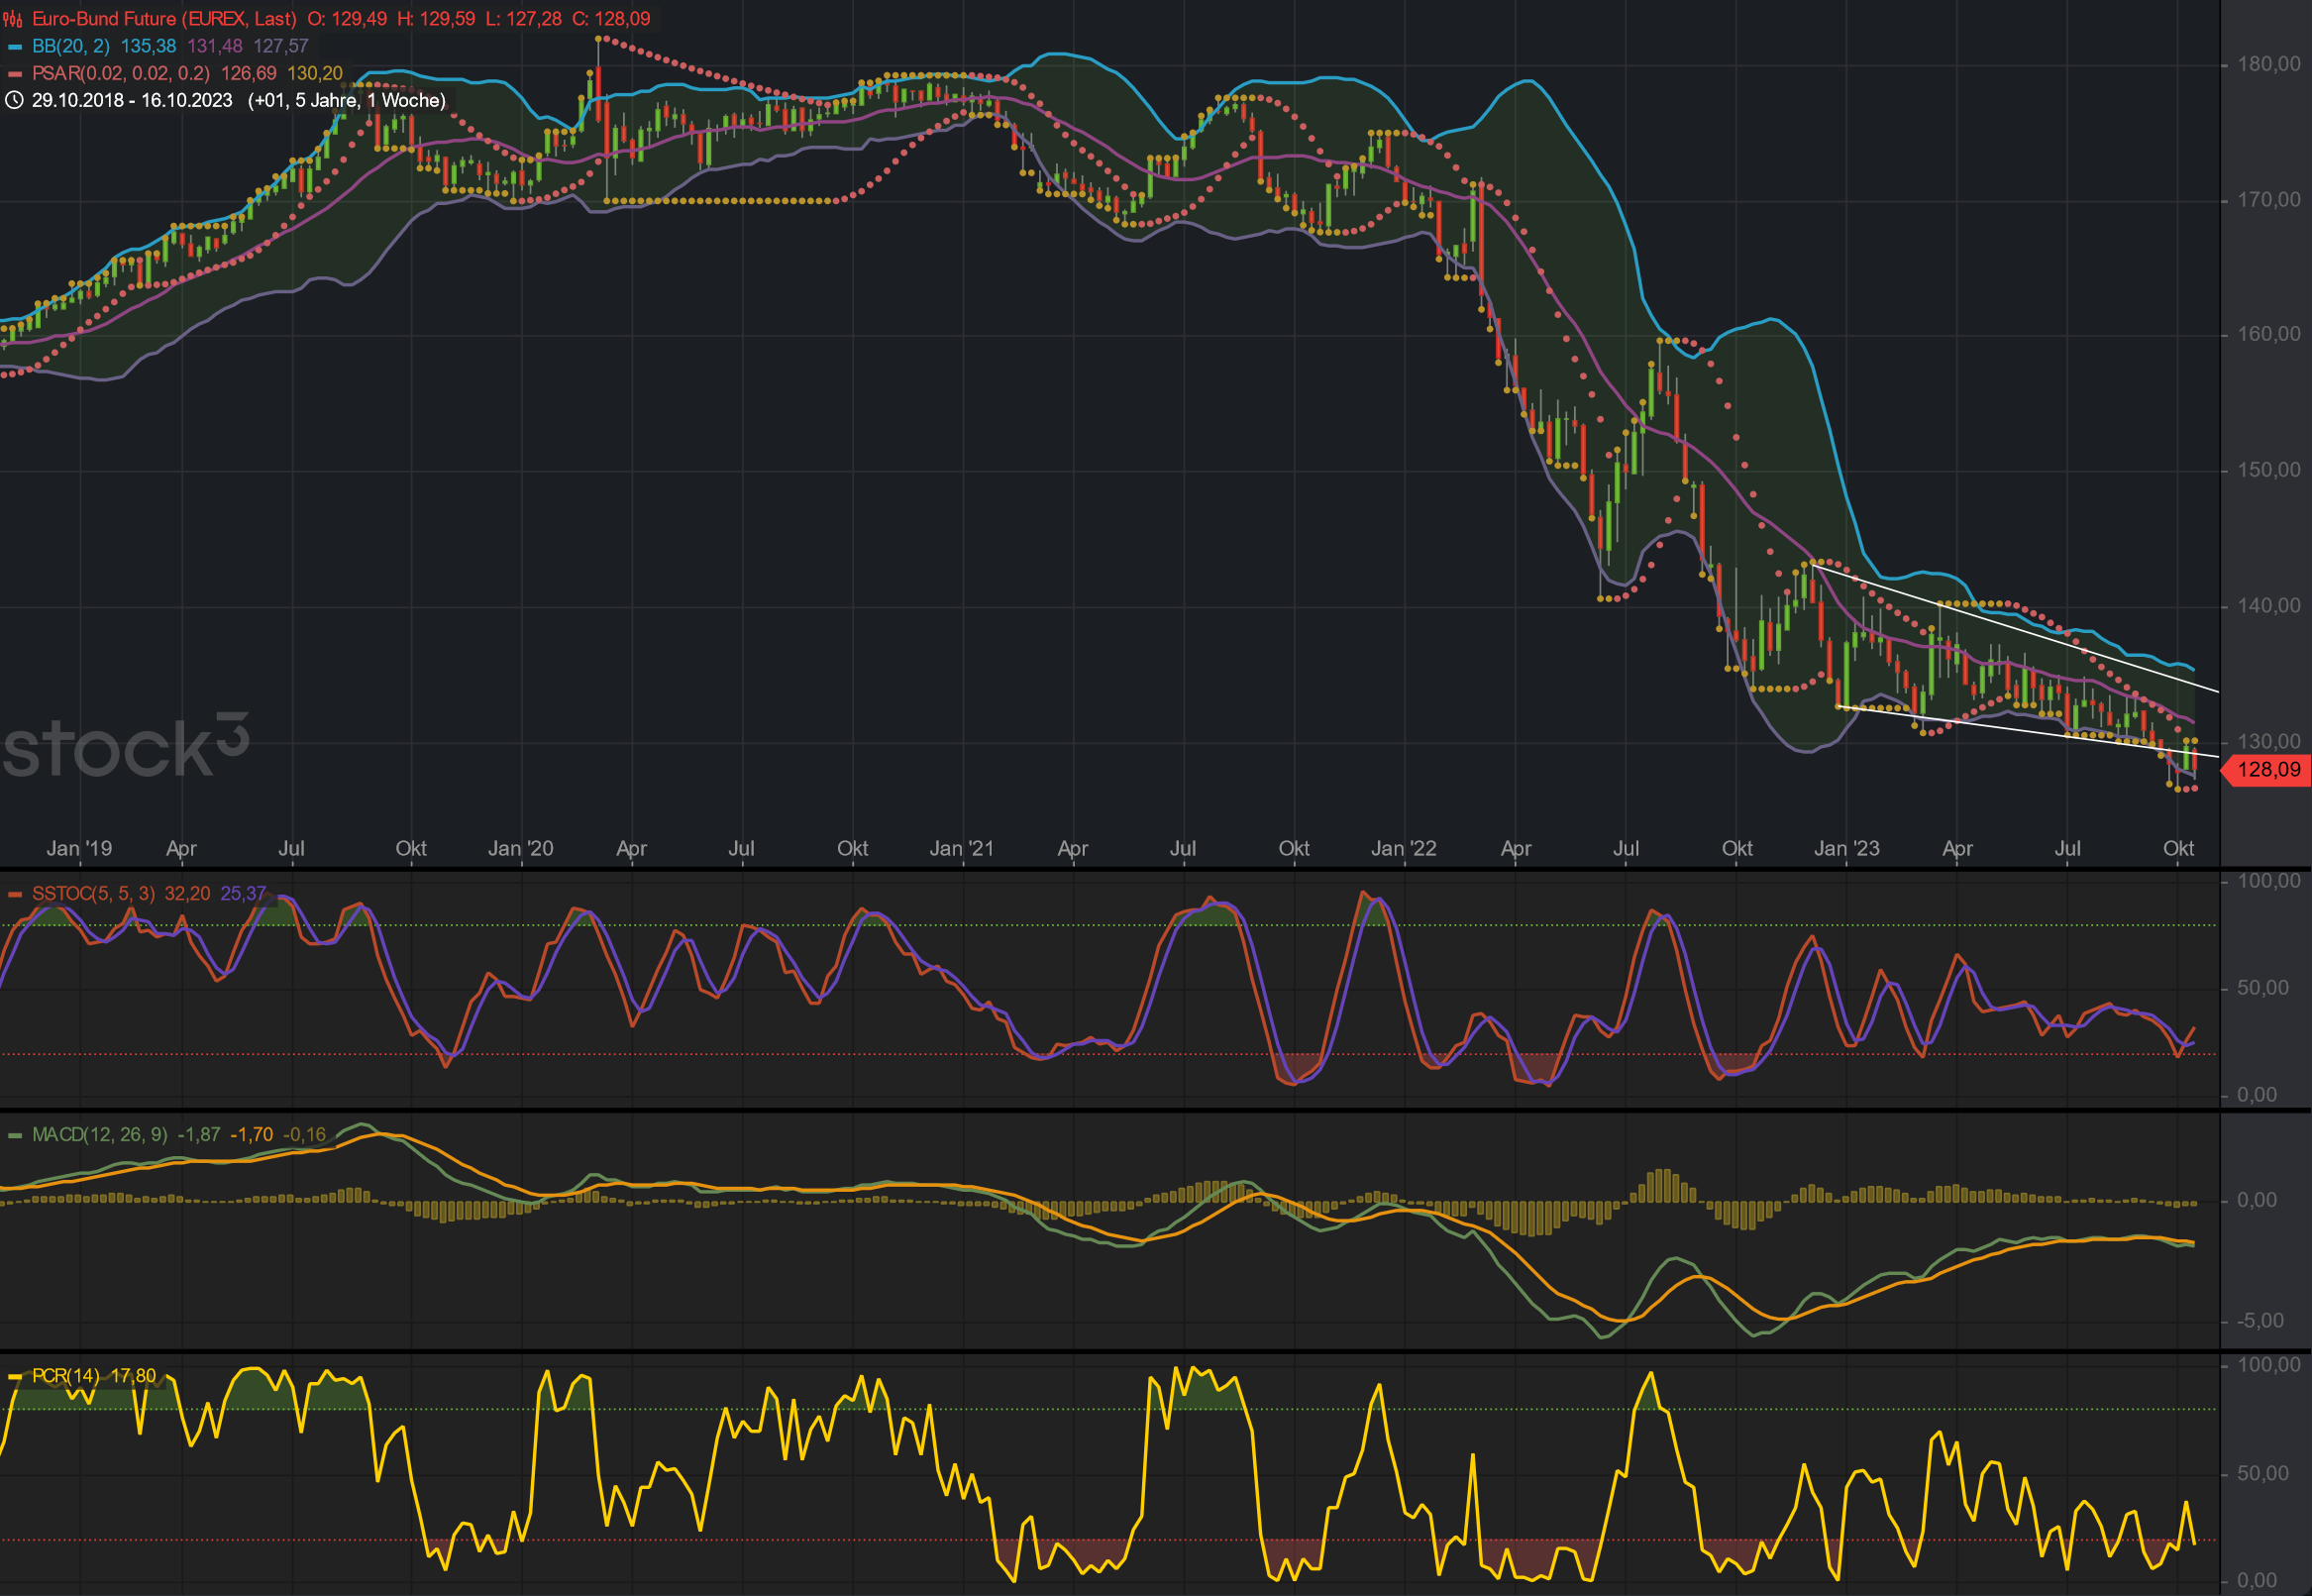Click the red PSAR legend color marker
The image size is (2312, 1596).
coord(14,74)
